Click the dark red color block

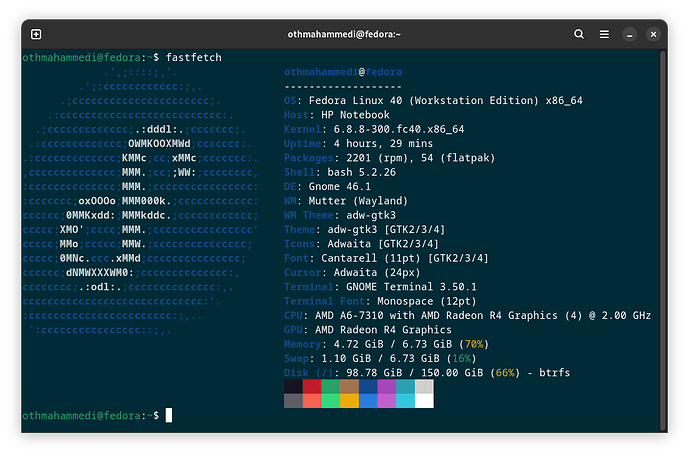coord(312,387)
